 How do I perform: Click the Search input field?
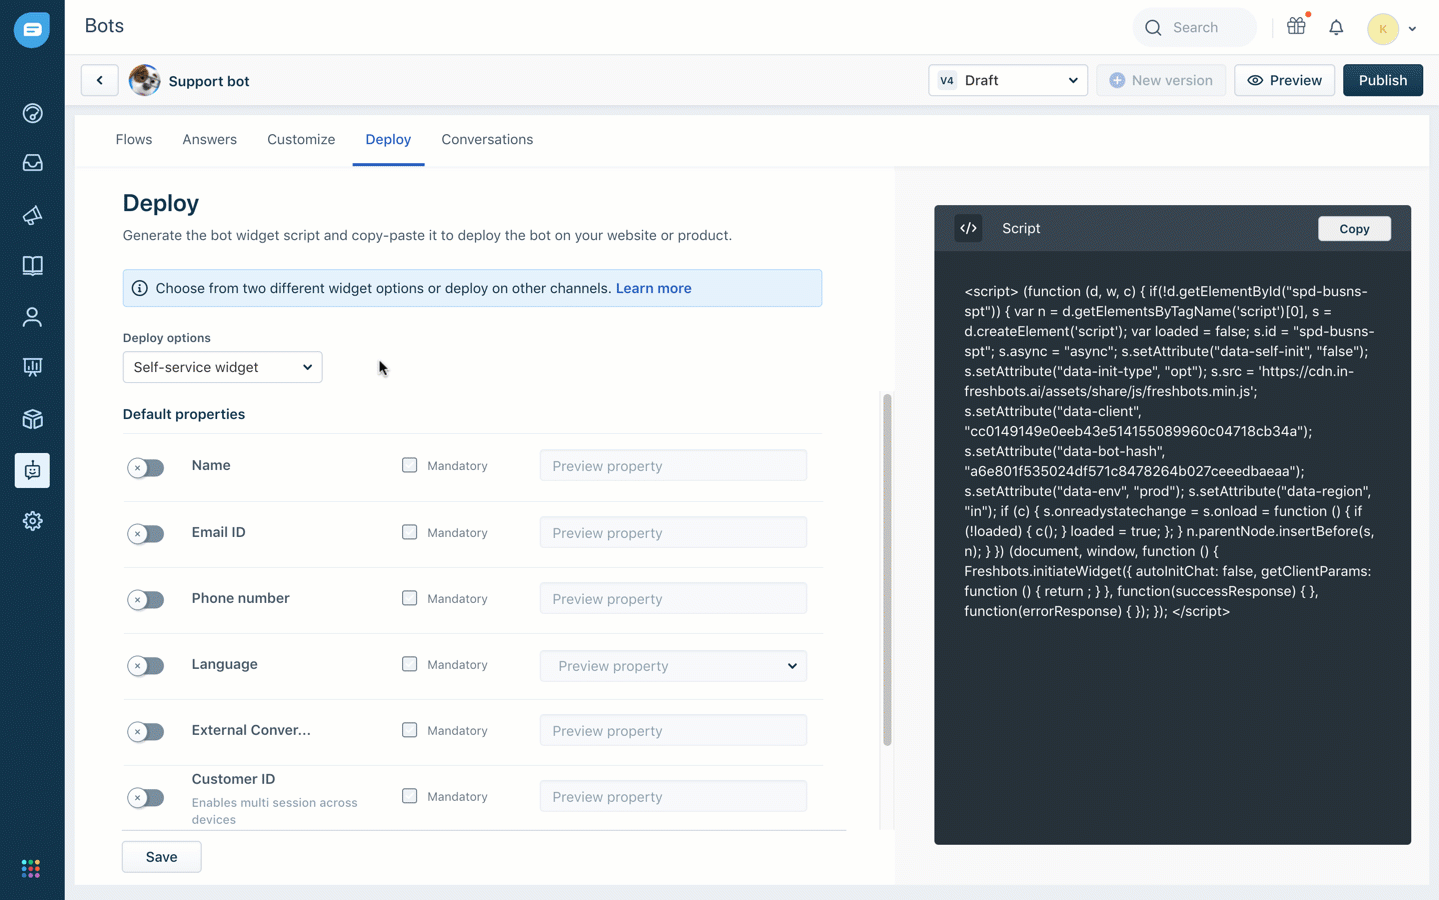(1196, 28)
